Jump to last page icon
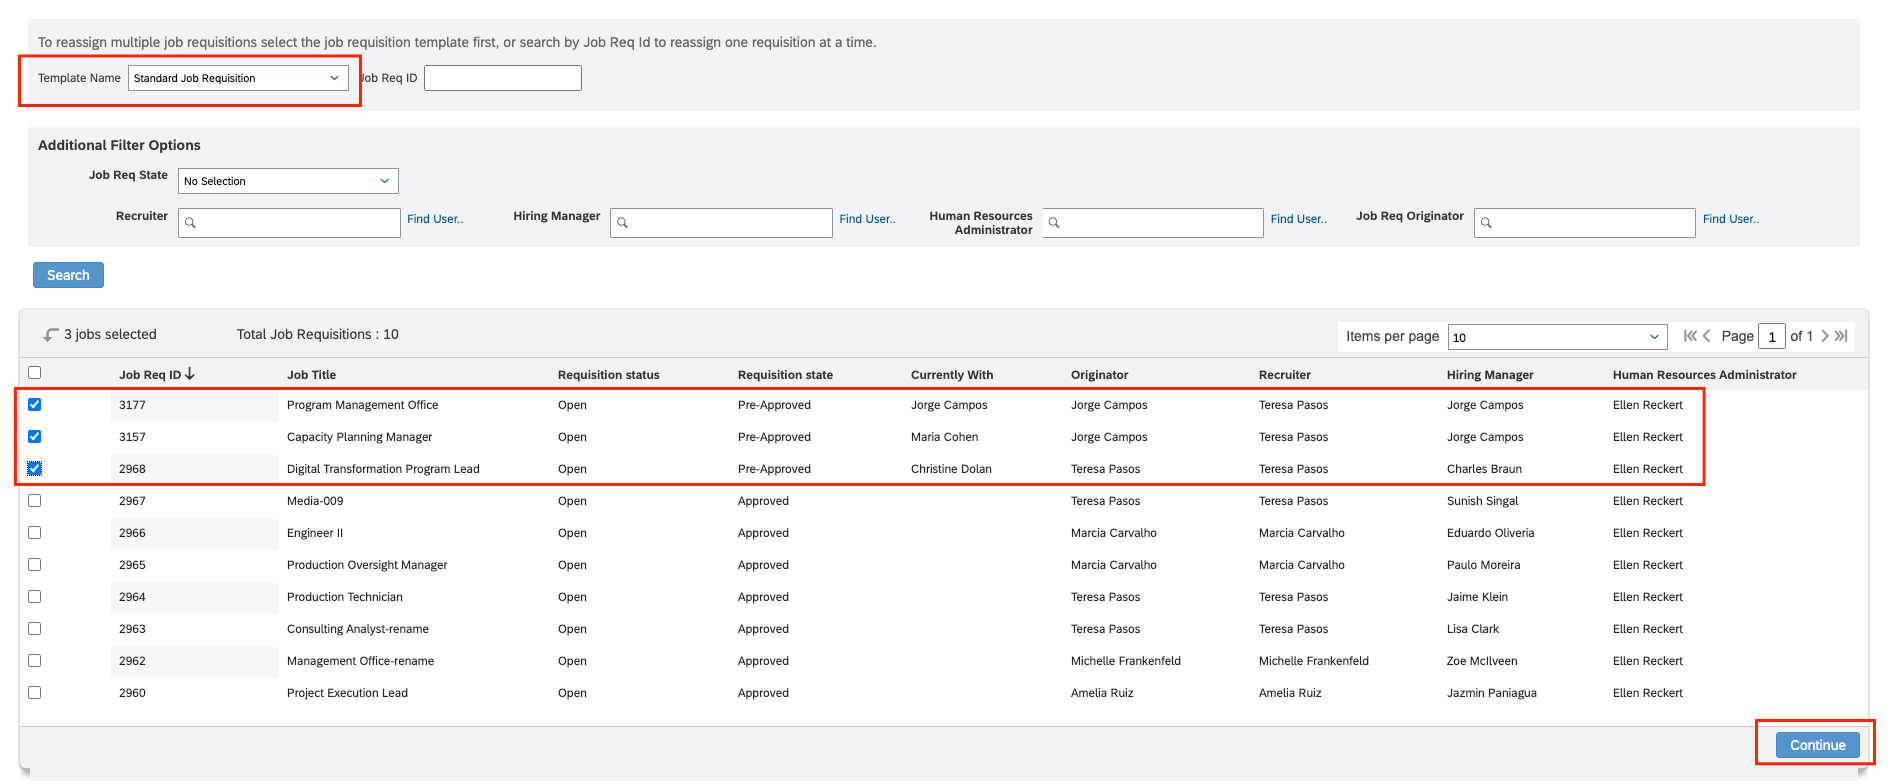This screenshot has height=784, width=1890. click(x=1841, y=336)
